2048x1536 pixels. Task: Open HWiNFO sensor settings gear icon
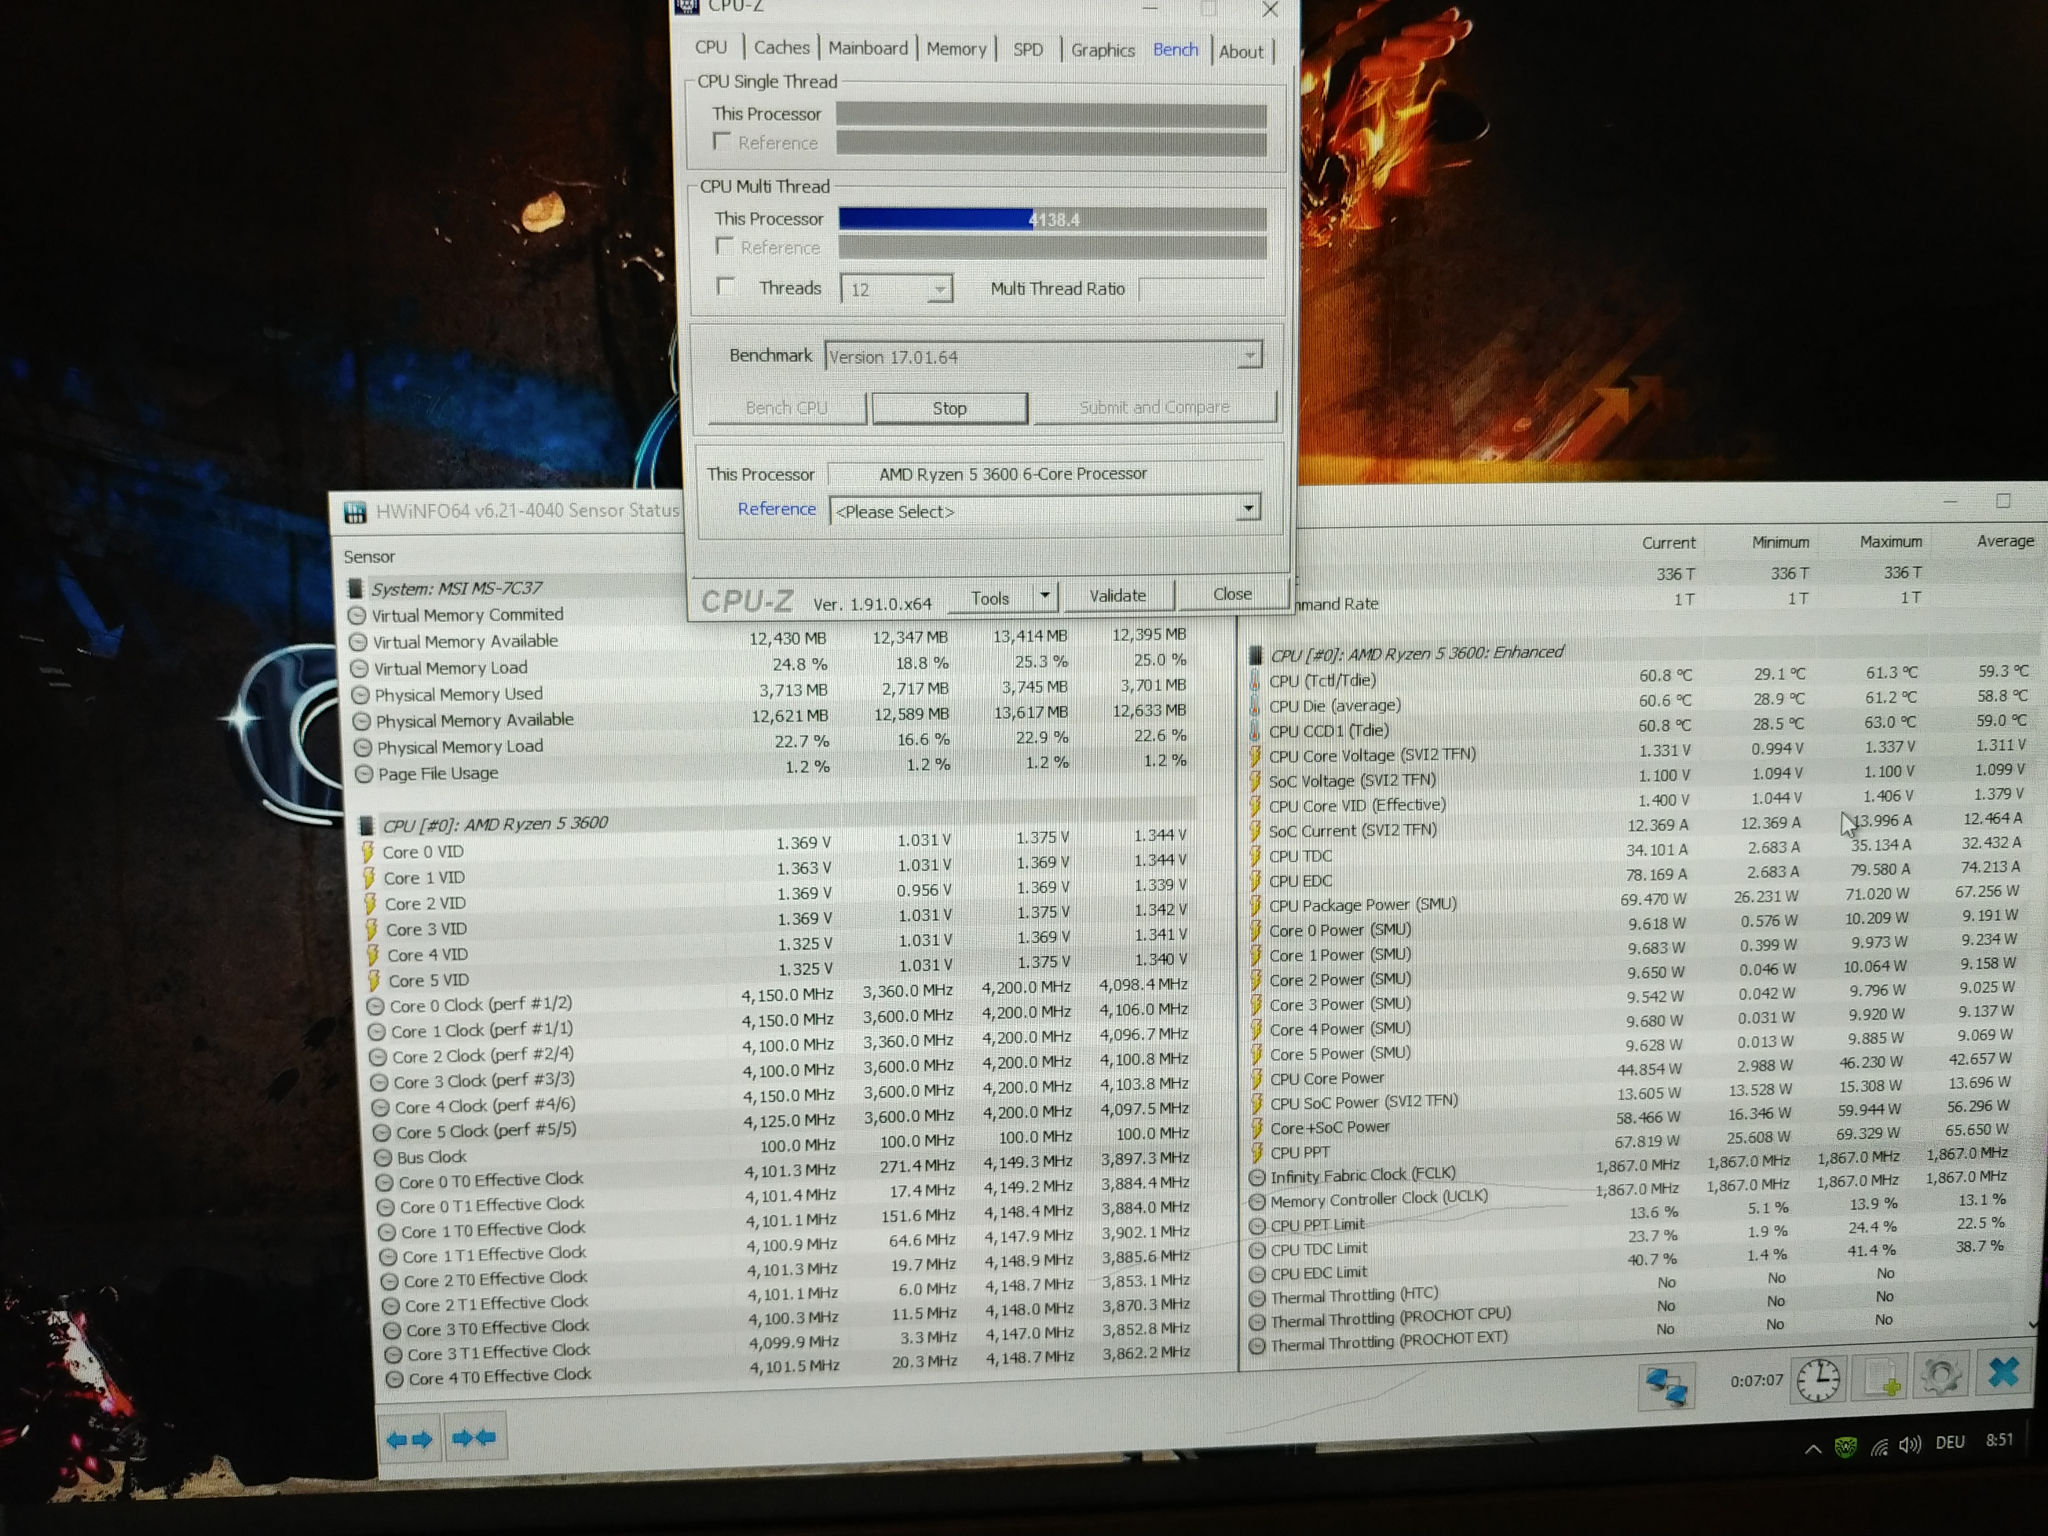(1941, 1376)
